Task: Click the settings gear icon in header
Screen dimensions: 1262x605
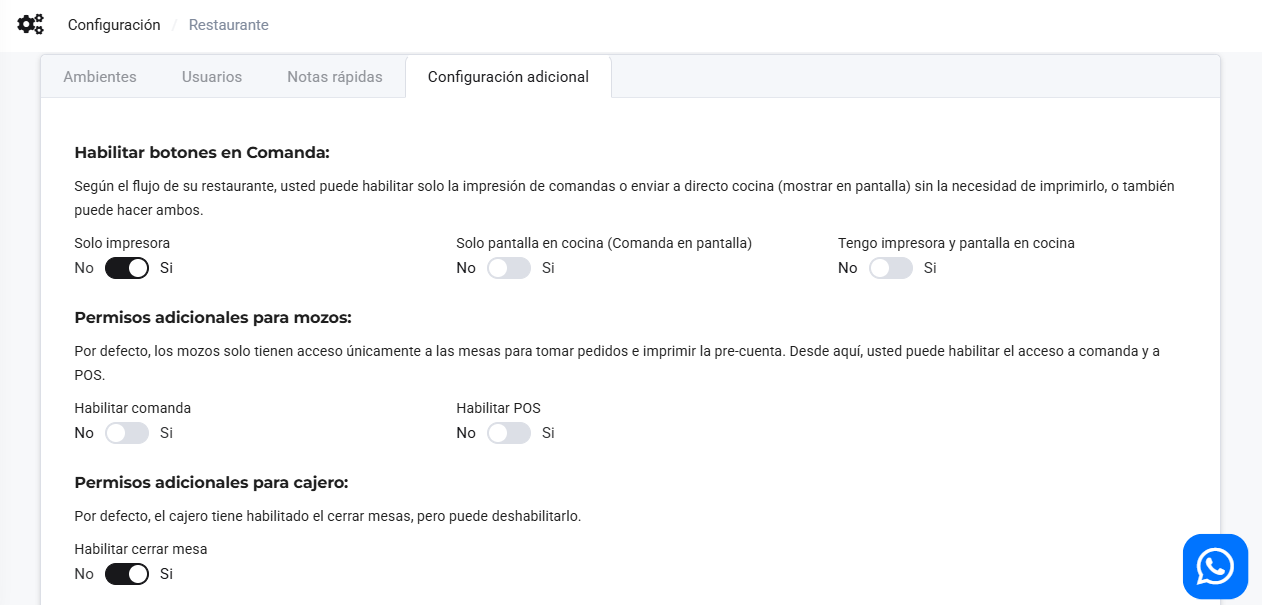Action: (x=30, y=24)
